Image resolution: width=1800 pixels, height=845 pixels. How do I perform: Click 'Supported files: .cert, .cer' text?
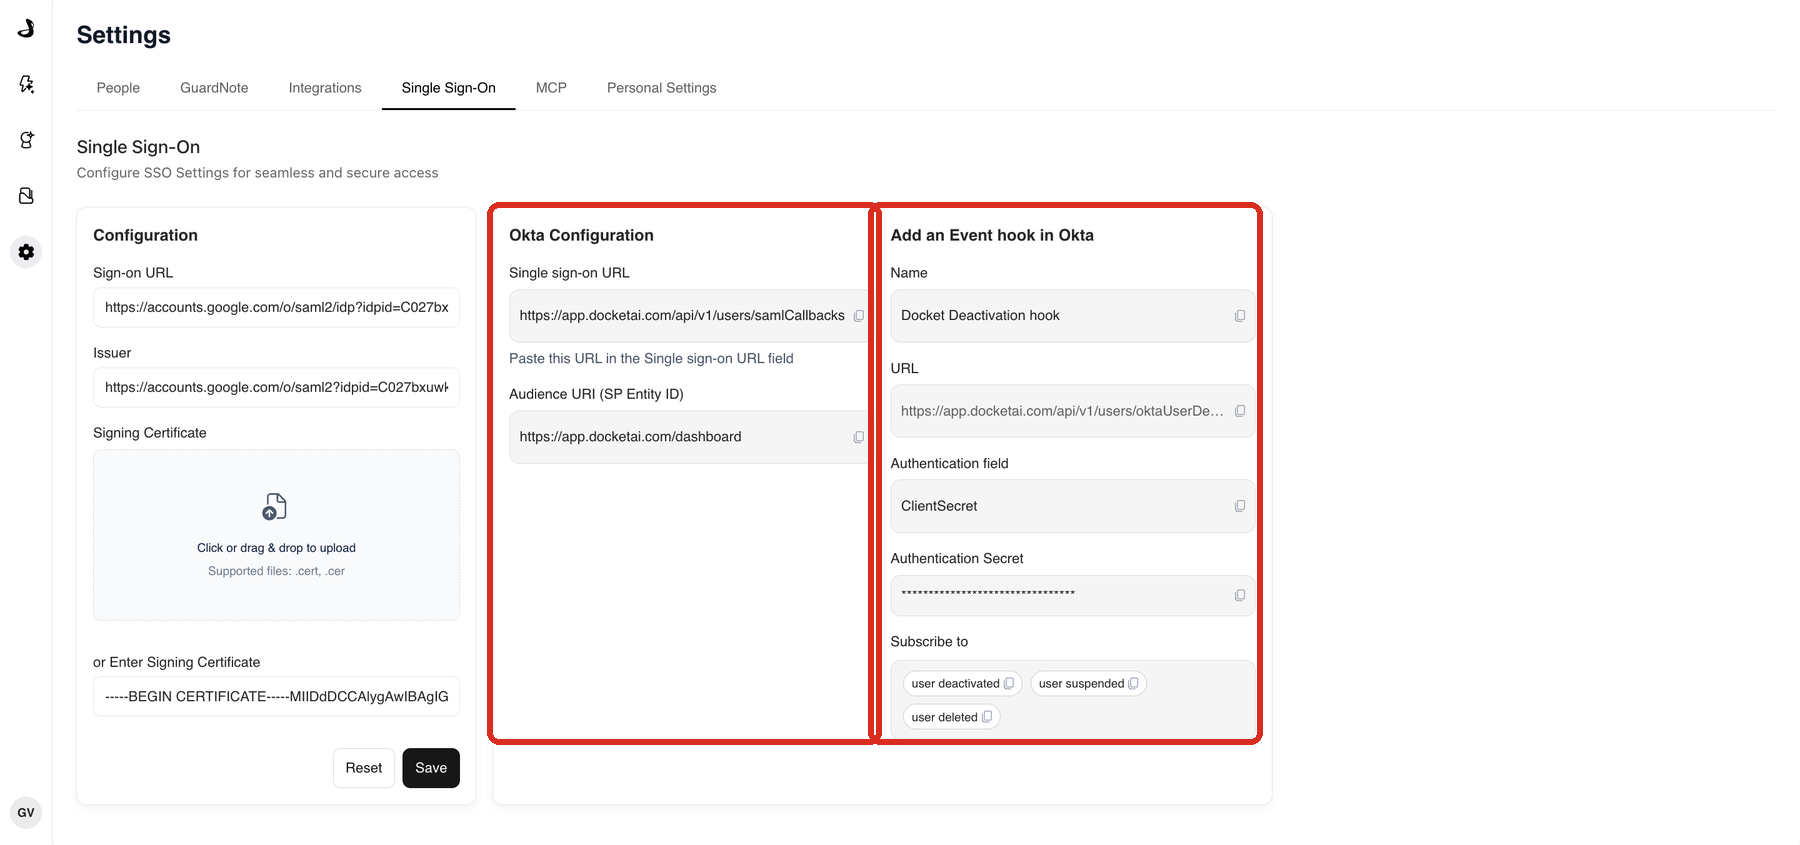276,571
